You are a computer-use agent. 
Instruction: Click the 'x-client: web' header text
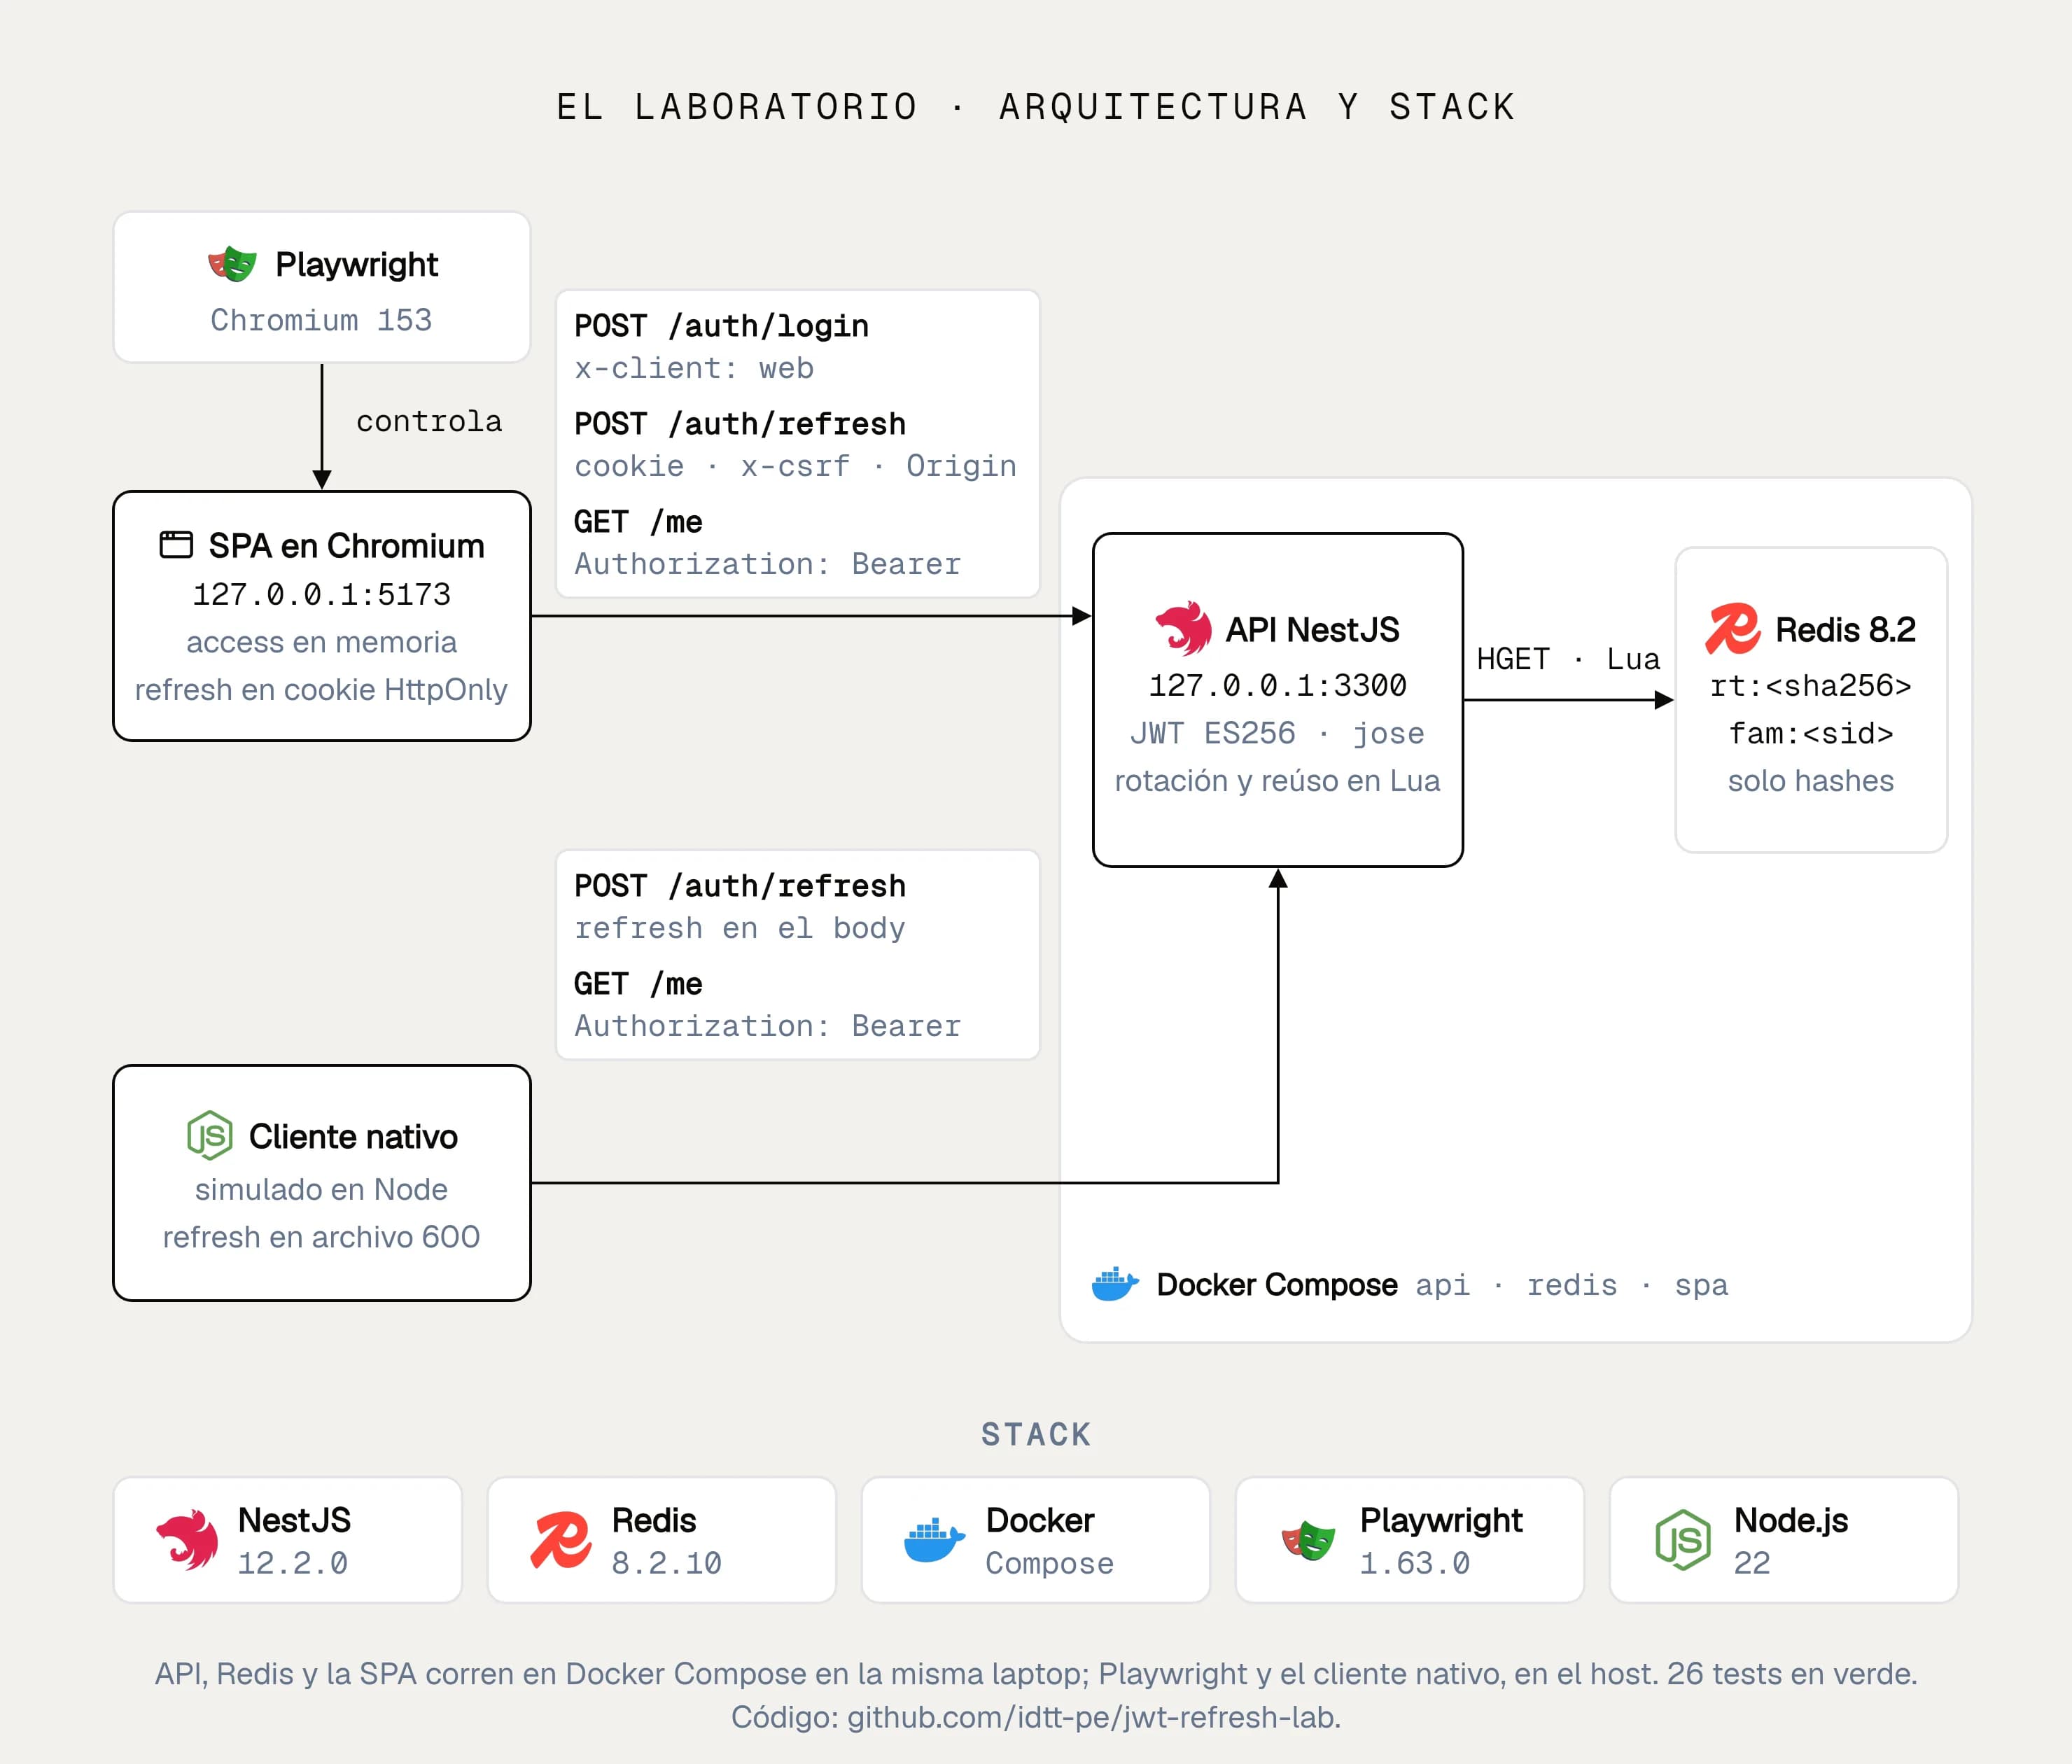(x=694, y=368)
